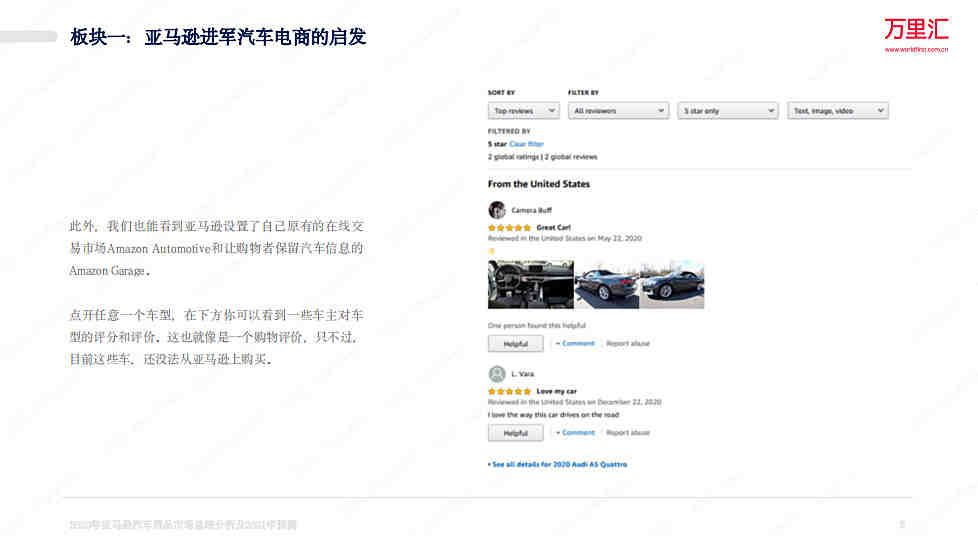This screenshot has height=536, width=978.
Task: Click L. Vara's profile avatar
Action: coord(497,374)
